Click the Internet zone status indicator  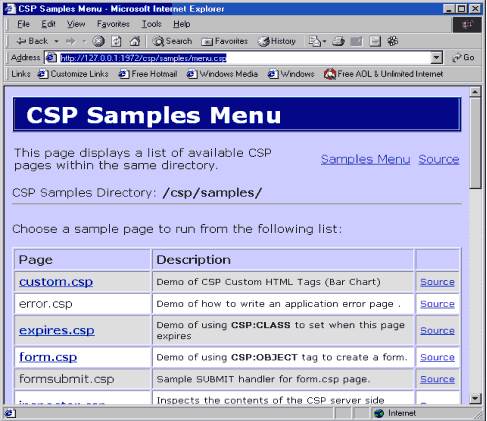click(395, 413)
